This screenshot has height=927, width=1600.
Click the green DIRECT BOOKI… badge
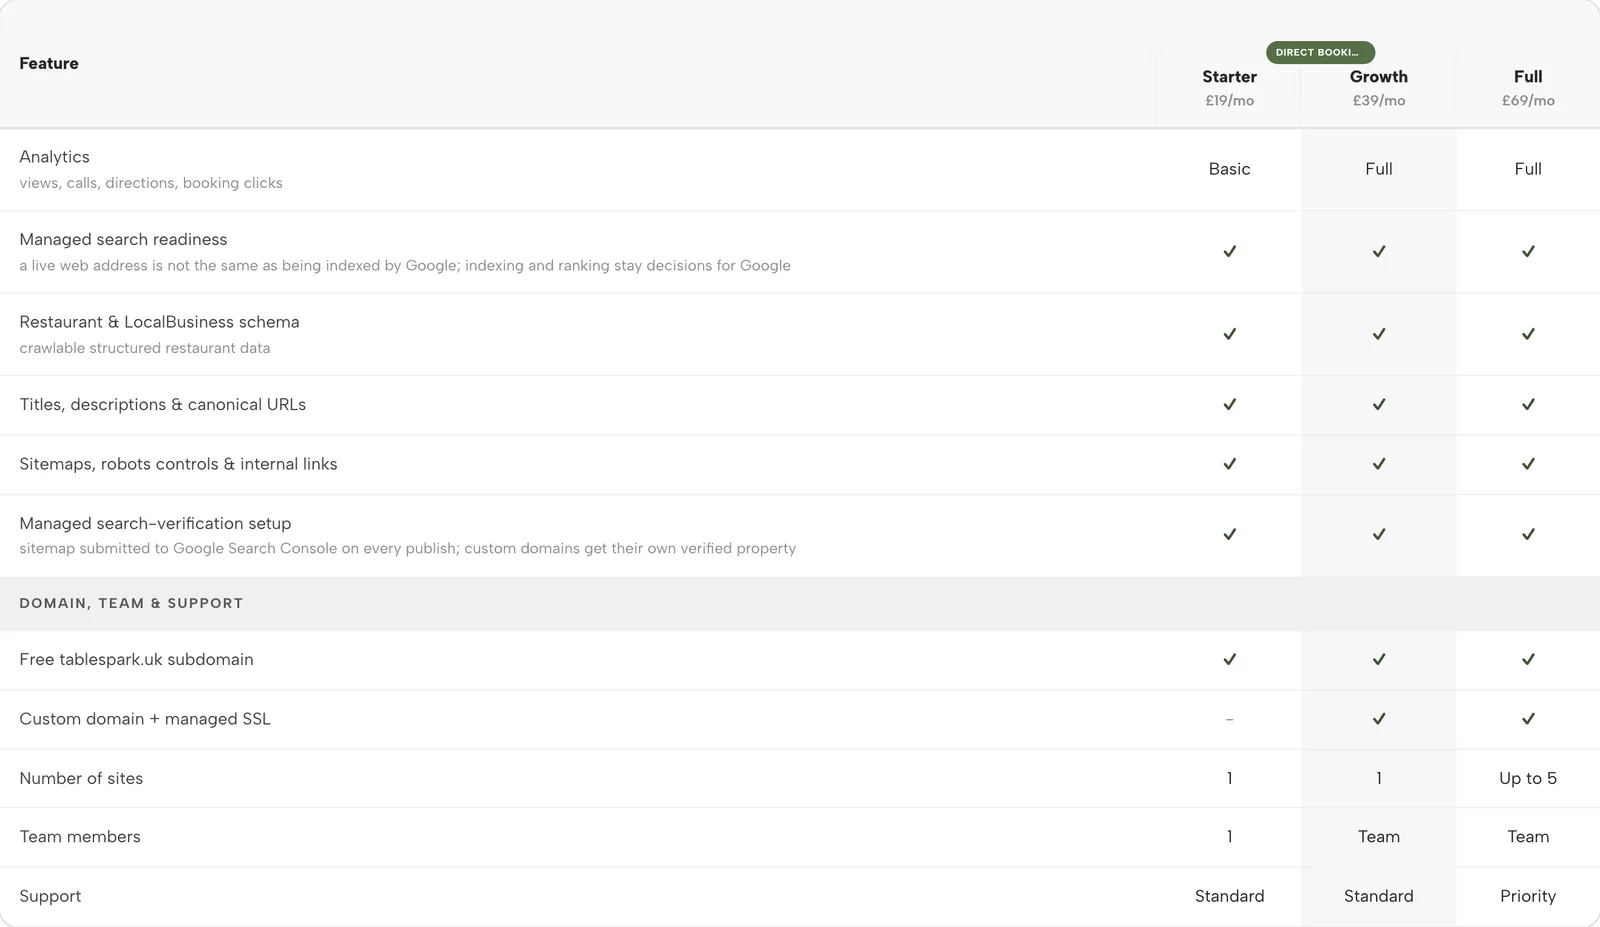[x=1320, y=52]
